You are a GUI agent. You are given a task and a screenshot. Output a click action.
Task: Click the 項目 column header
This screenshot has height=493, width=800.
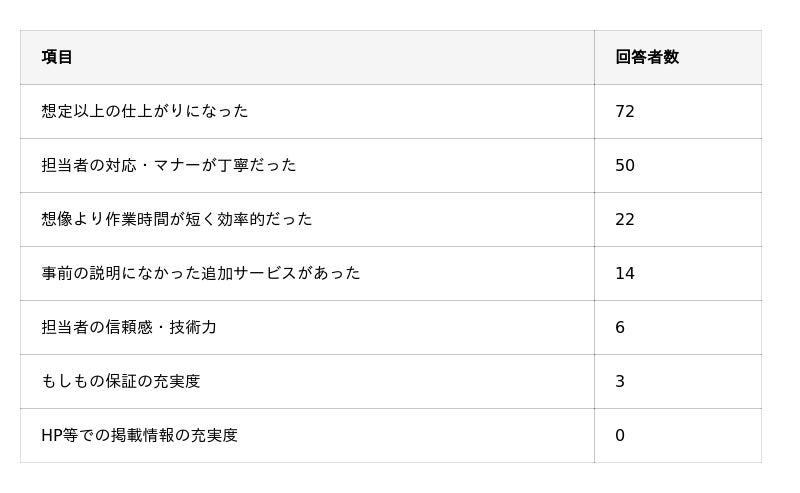click(57, 57)
